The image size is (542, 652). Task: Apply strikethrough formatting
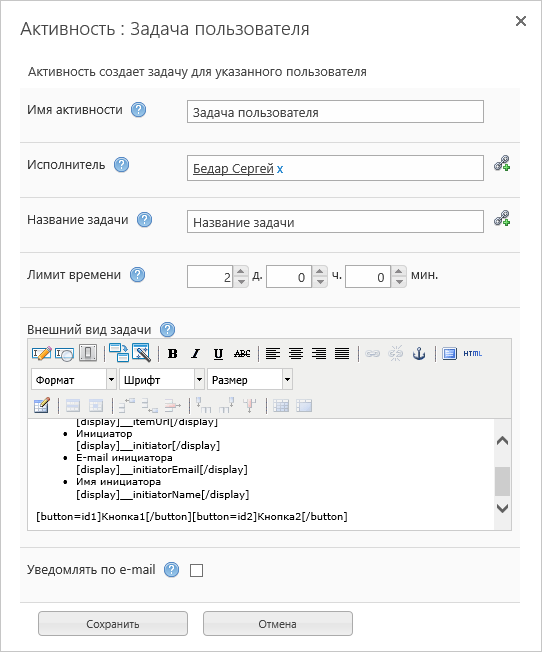242,354
